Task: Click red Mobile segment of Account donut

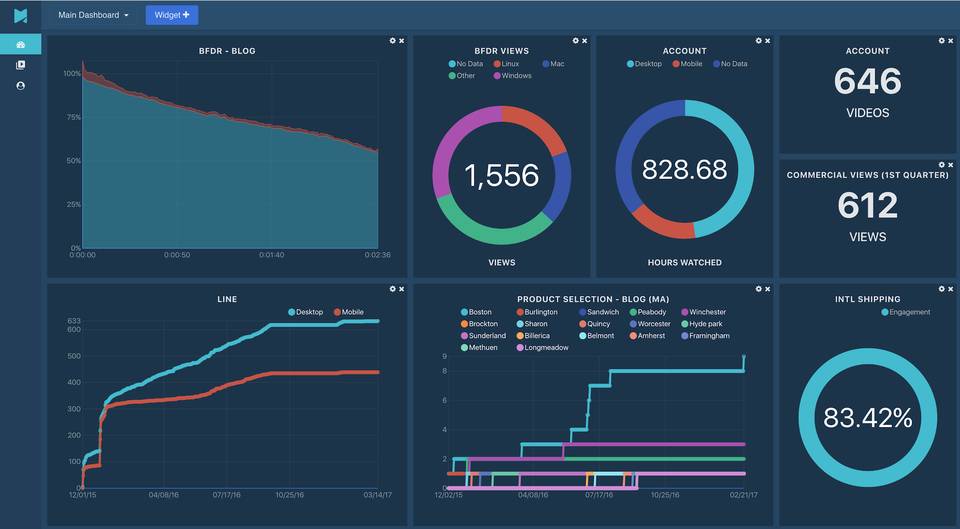Action: point(665,225)
